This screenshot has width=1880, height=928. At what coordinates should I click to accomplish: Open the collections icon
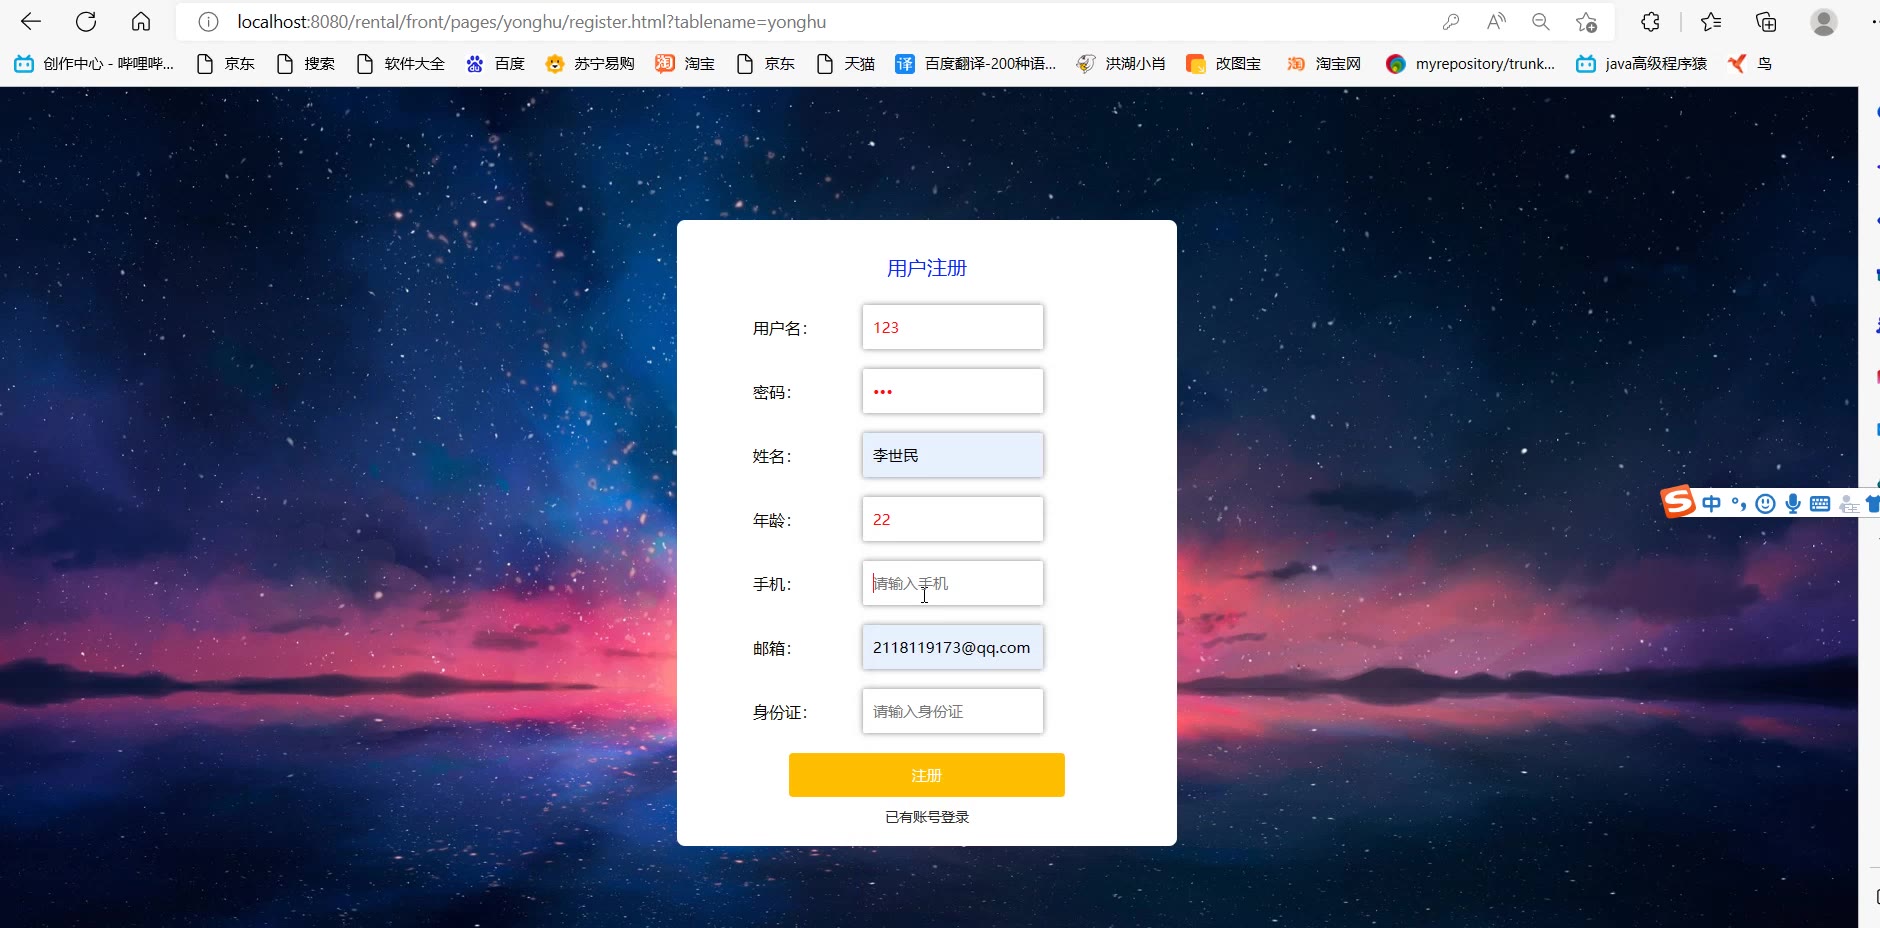(1766, 22)
